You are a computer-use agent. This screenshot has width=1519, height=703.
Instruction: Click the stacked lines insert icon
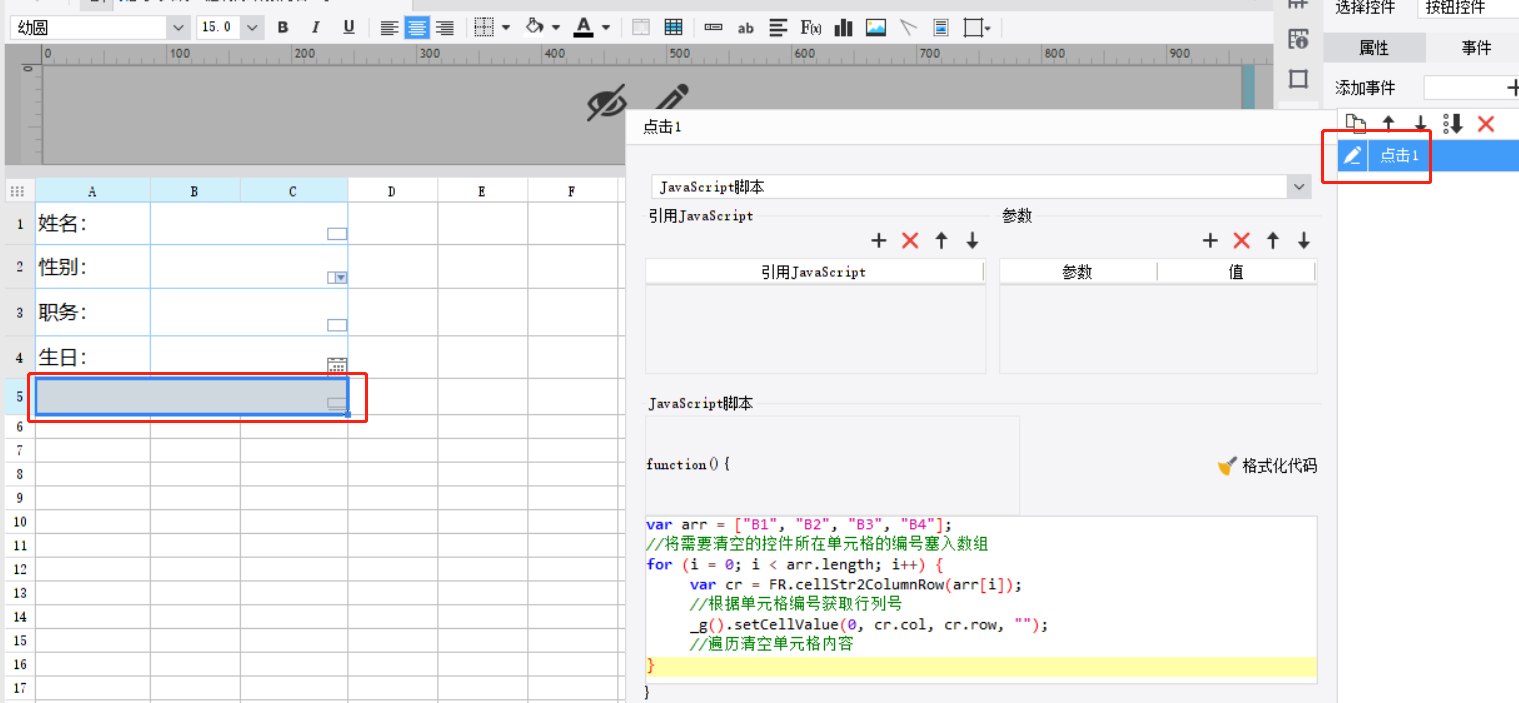pos(778,28)
